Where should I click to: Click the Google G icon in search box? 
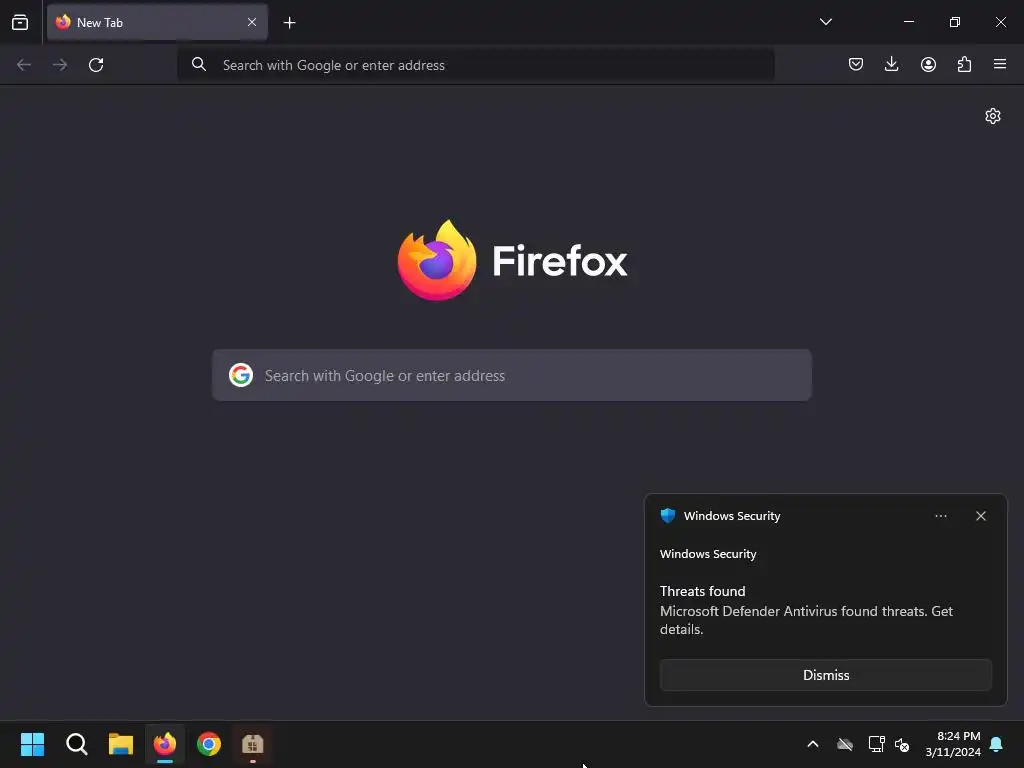241,376
